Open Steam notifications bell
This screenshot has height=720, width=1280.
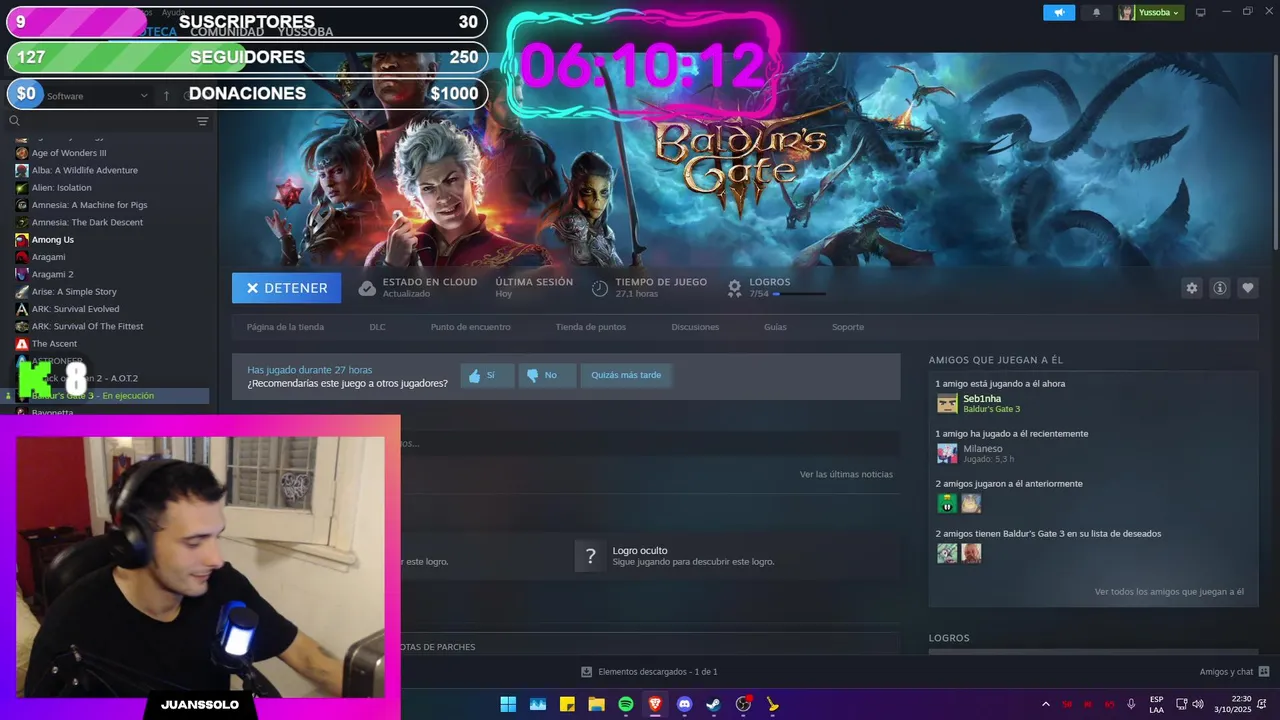pyautogui.click(x=1096, y=12)
